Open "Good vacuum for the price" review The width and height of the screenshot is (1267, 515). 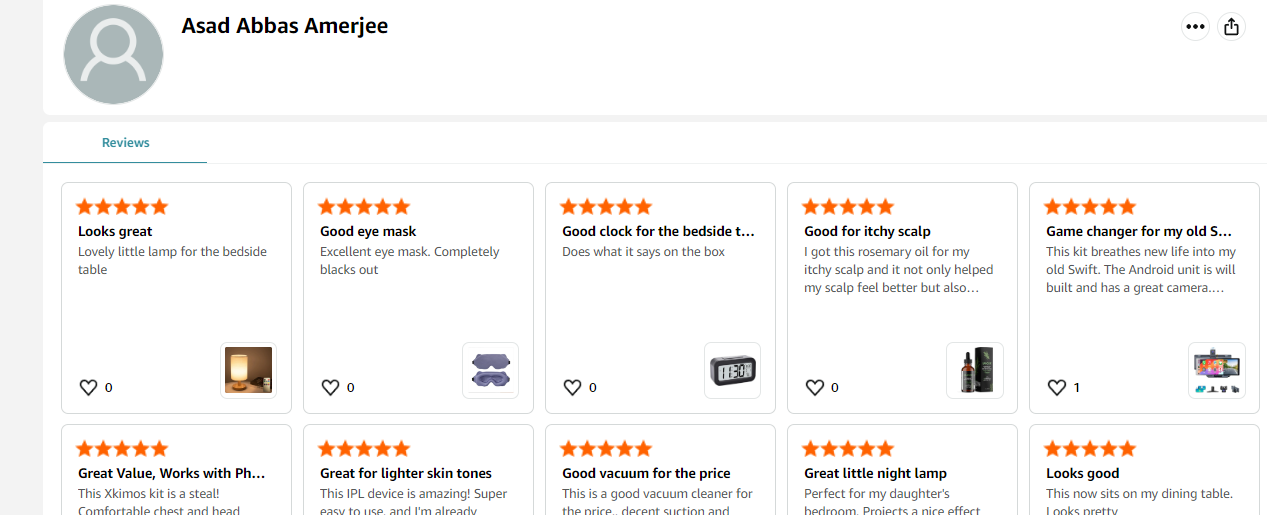coord(646,473)
